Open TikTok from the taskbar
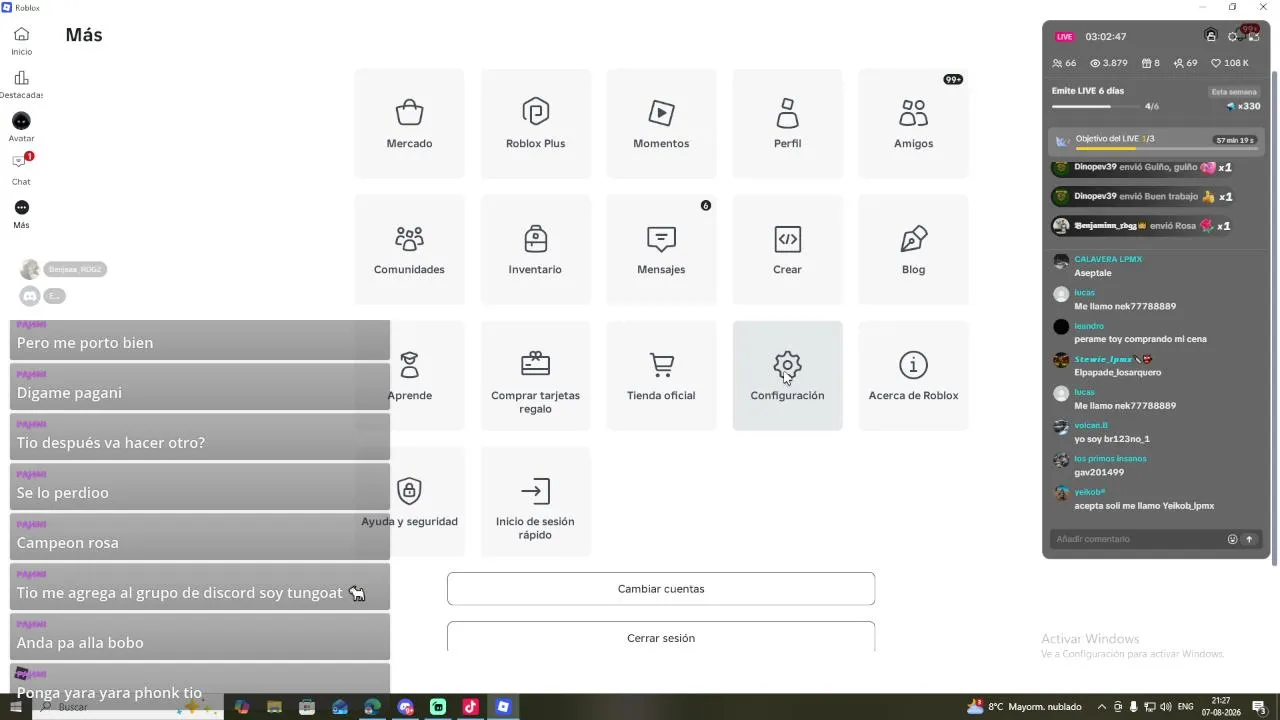This screenshot has height=720, width=1280. pos(470,707)
